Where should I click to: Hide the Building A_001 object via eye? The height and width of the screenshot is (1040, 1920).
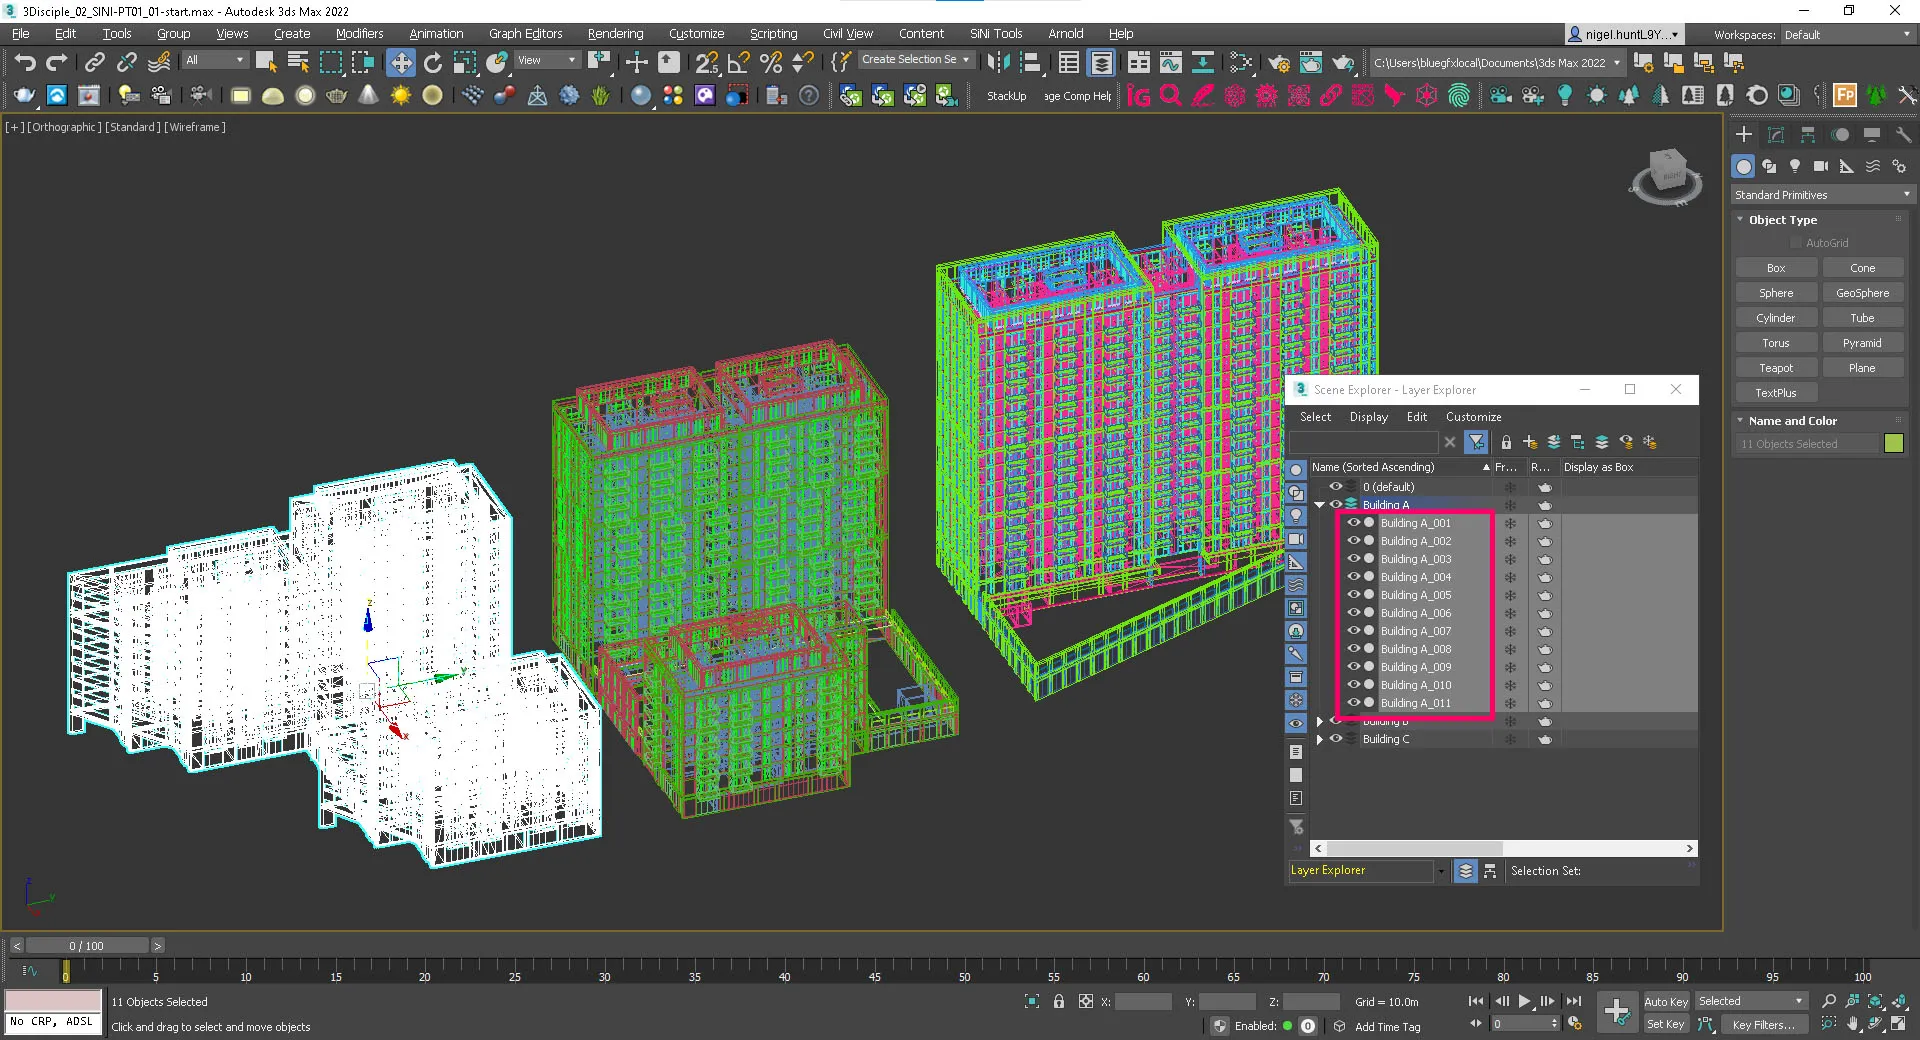click(1353, 523)
